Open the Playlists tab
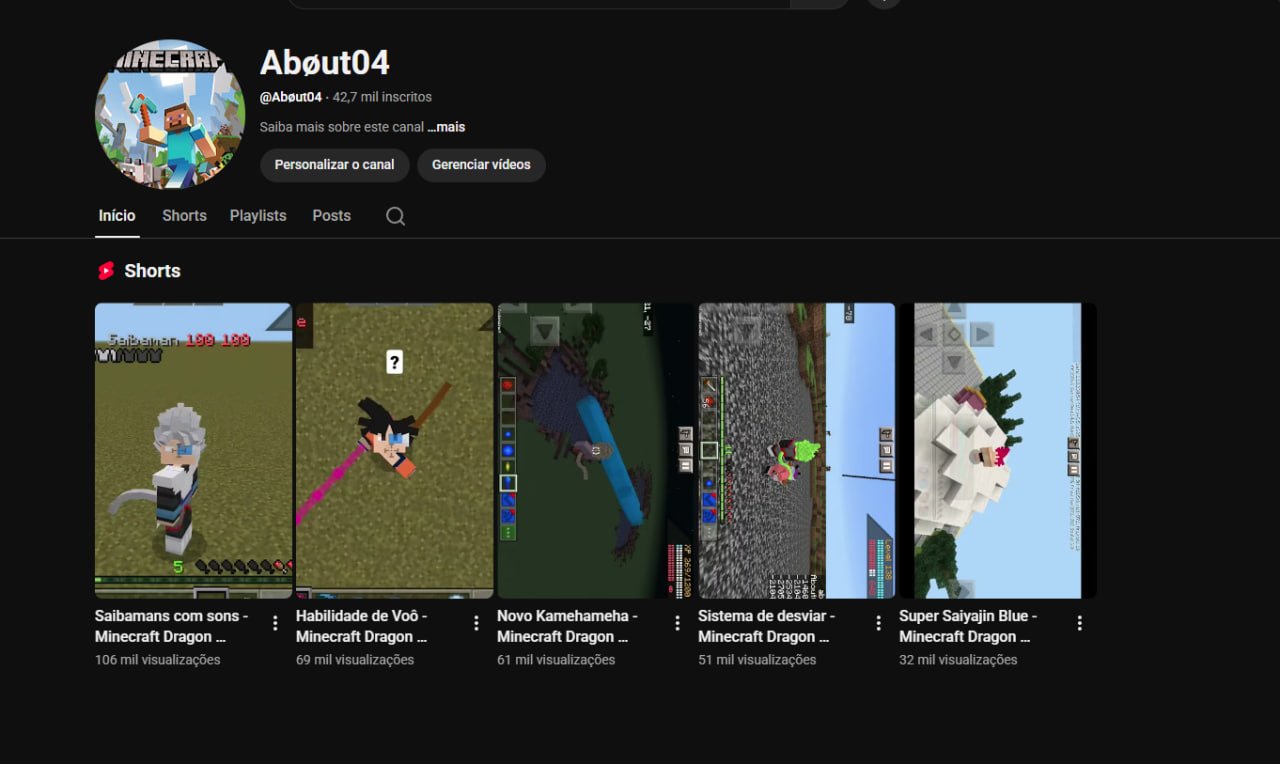This screenshot has height=764, width=1280. tap(258, 216)
